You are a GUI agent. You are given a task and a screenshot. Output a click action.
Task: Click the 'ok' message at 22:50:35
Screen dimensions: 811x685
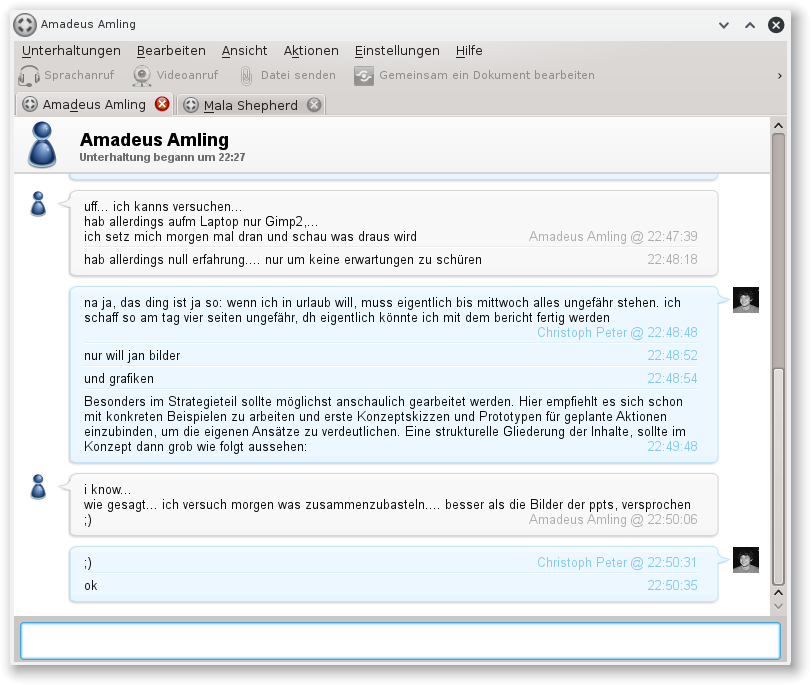tap(91, 585)
